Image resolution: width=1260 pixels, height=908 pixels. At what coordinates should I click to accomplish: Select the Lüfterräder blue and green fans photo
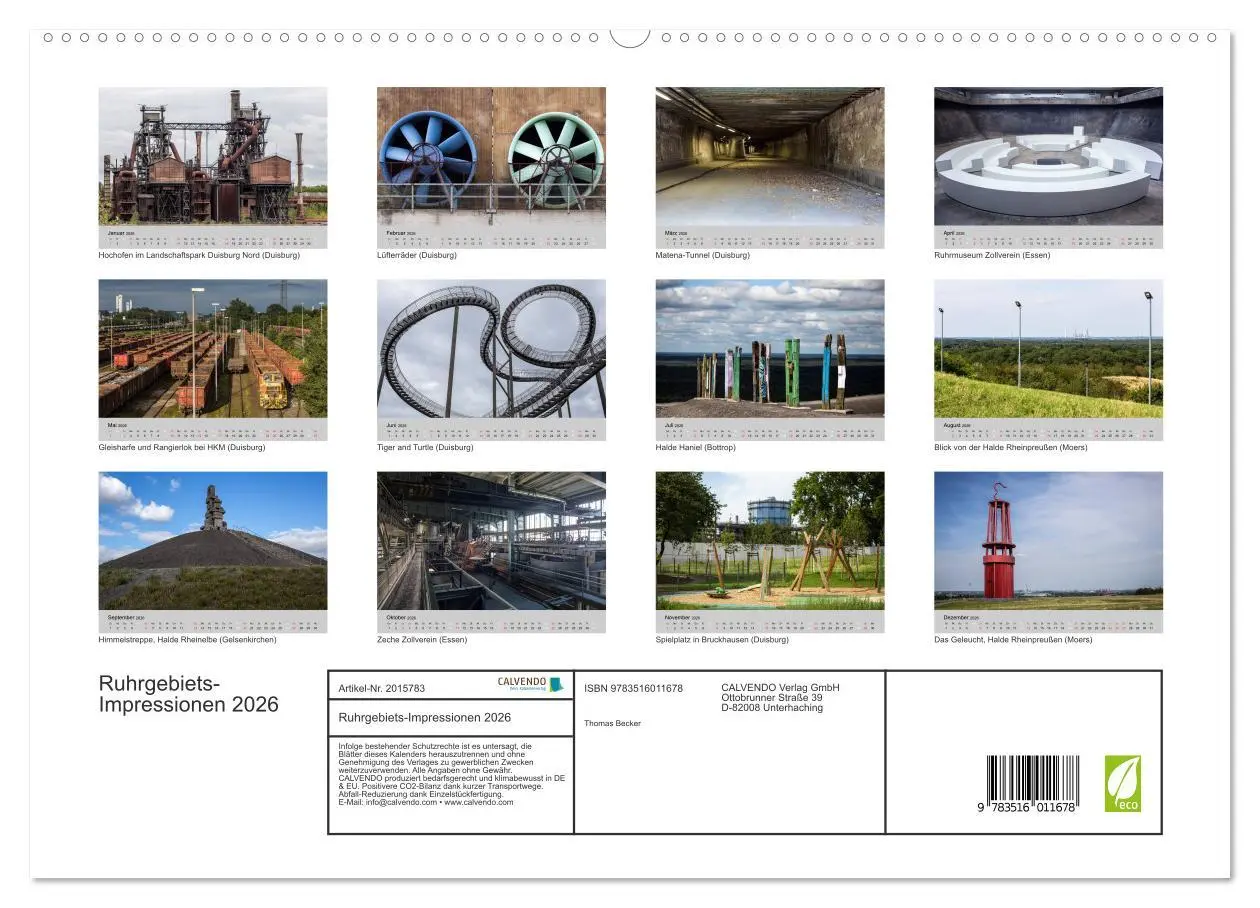point(491,156)
